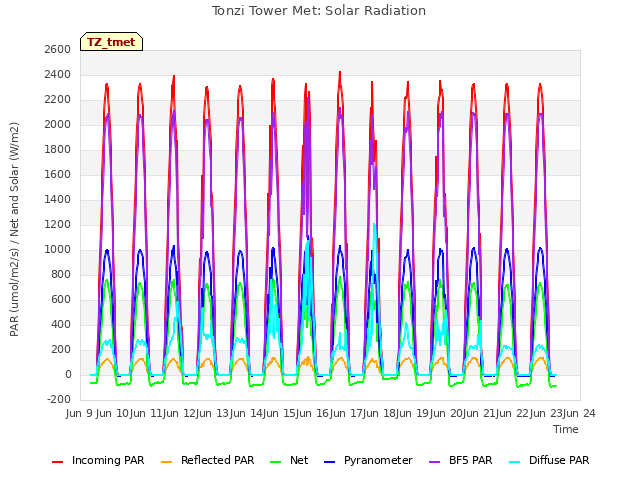Screen dimensions: 640x480
Task: Click the 2200 y-axis tick value
Action: (58, 100)
